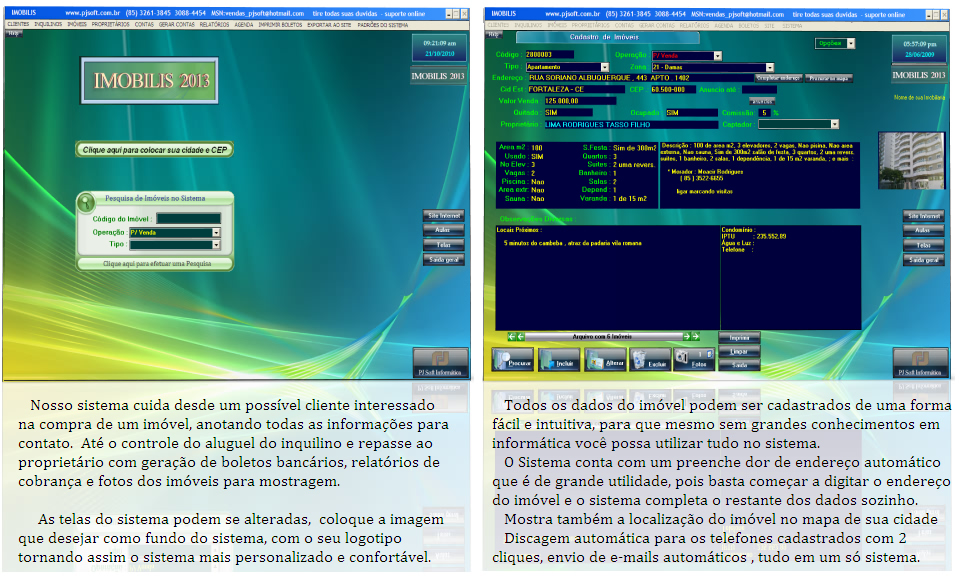Screen dimensions: 964x581
Task: Open PROPRIETÁRIOS menu in left window
Action: pos(111,25)
